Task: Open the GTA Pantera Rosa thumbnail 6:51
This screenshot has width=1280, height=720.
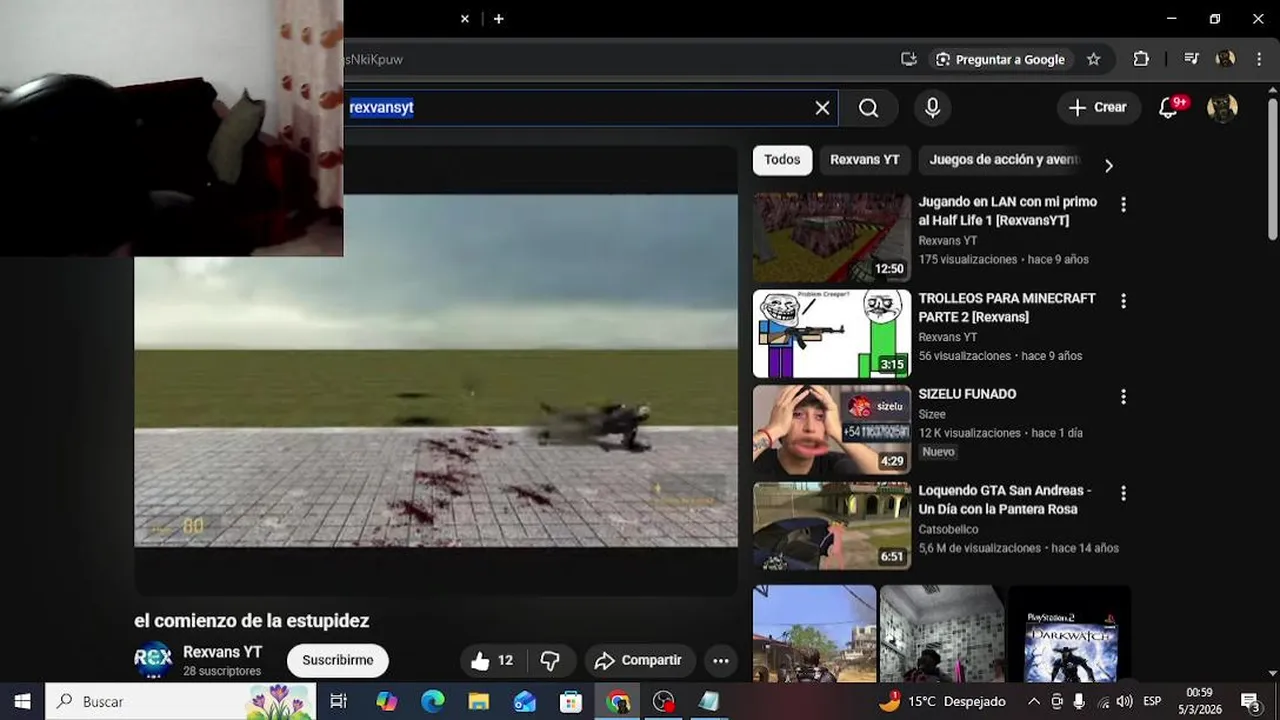Action: click(832, 527)
